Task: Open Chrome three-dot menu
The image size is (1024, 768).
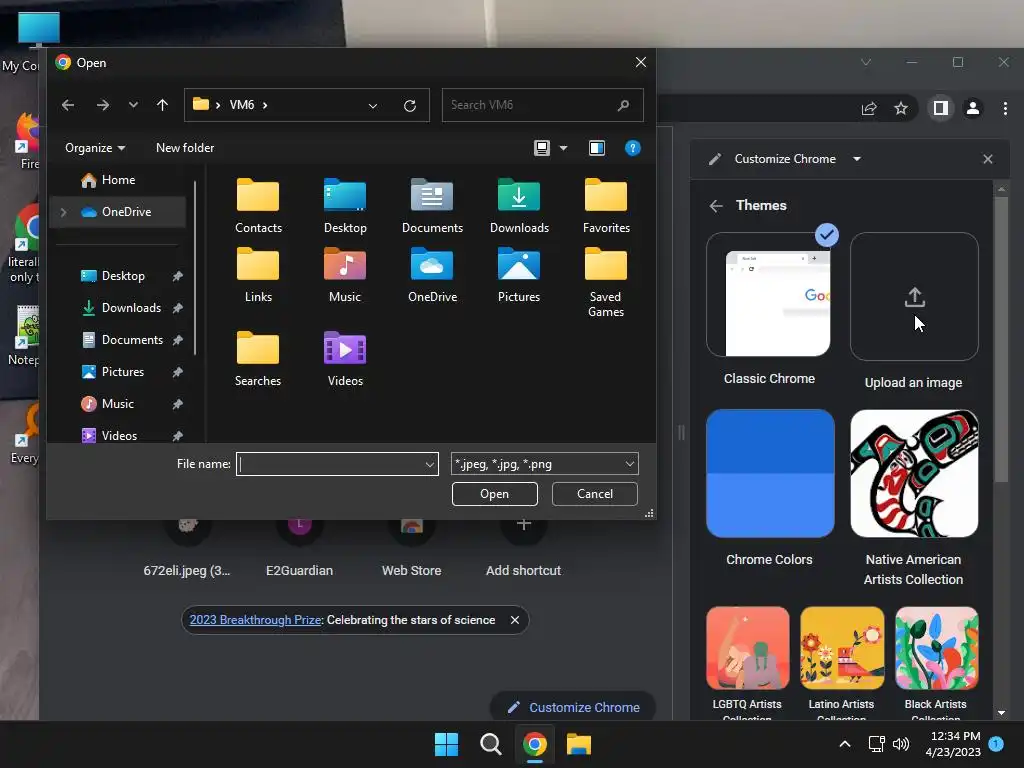Action: 1005,108
